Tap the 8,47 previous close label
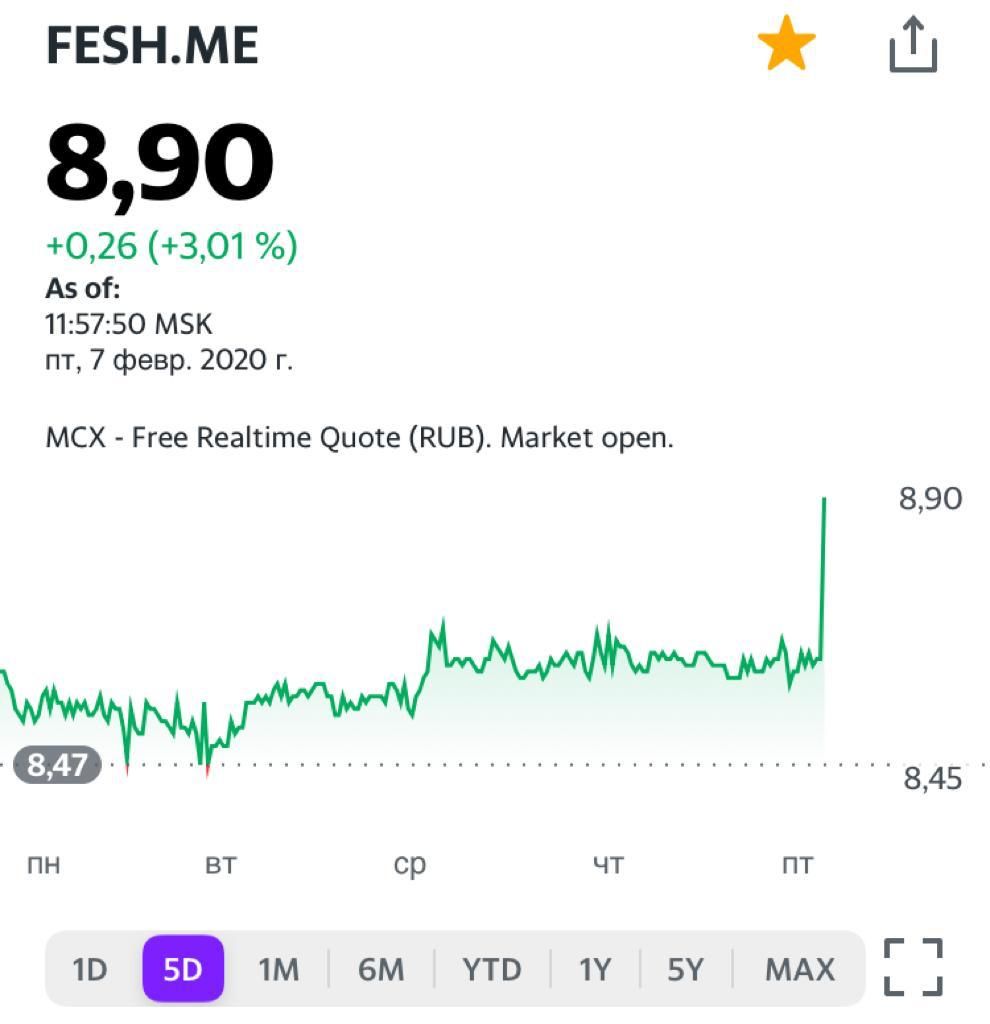The height and width of the screenshot is (1024, 990). click(57, 764)
